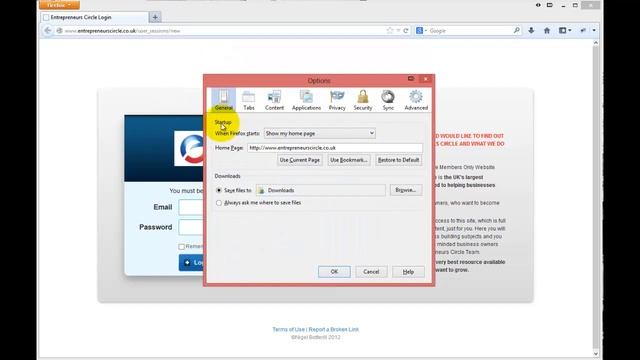Click the Use Bookmark button

pos(349,160)
